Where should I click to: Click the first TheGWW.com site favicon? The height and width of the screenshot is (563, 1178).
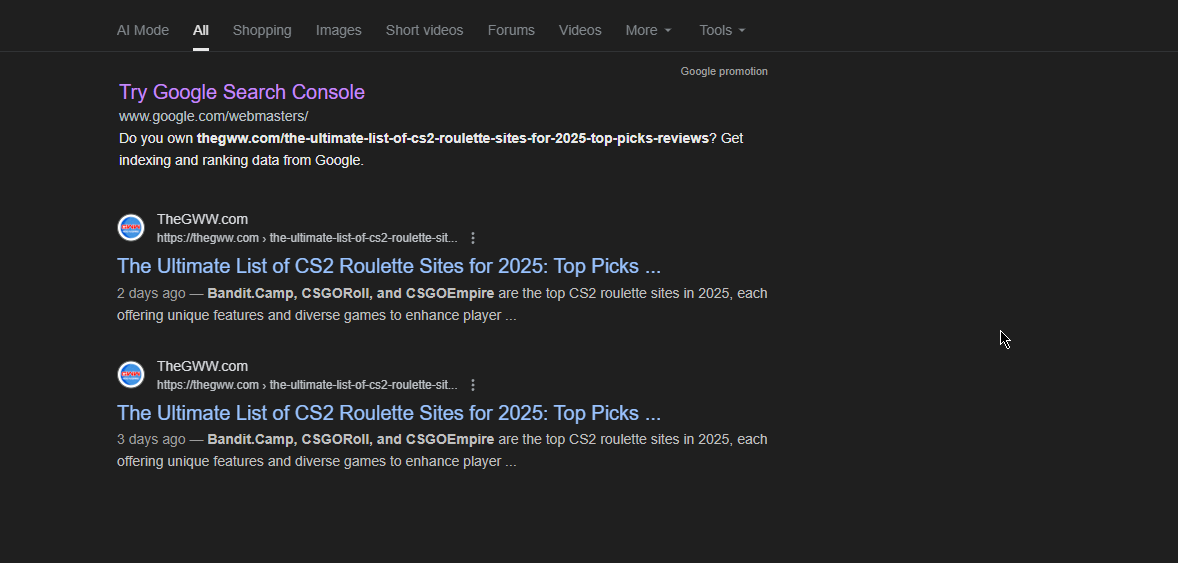[x=131, y=228]
